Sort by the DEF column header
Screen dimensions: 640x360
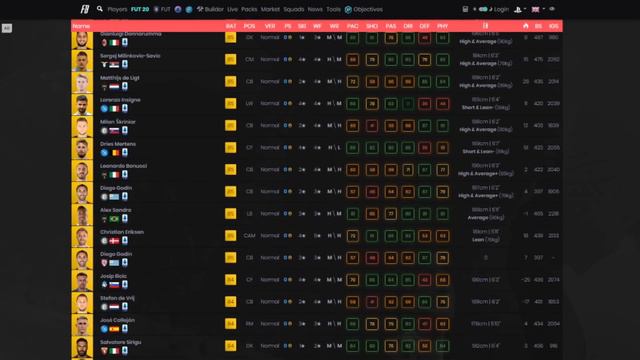click(424, 26)
